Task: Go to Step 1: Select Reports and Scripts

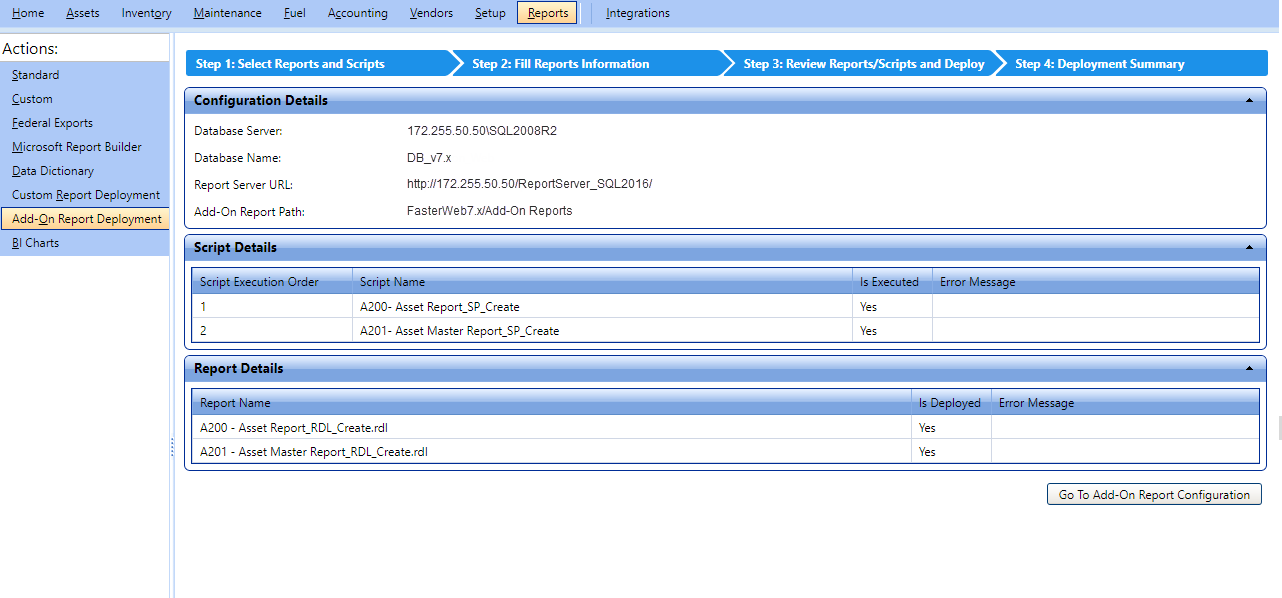Action: (x=290, y=64)
